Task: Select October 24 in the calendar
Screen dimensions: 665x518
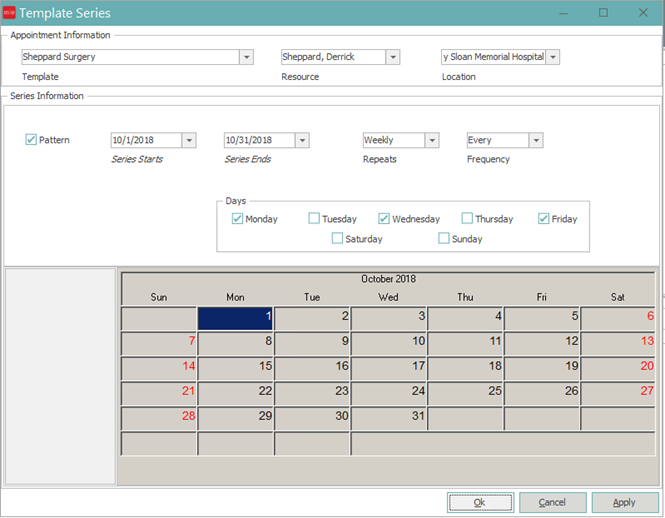Action: point(388,394)
